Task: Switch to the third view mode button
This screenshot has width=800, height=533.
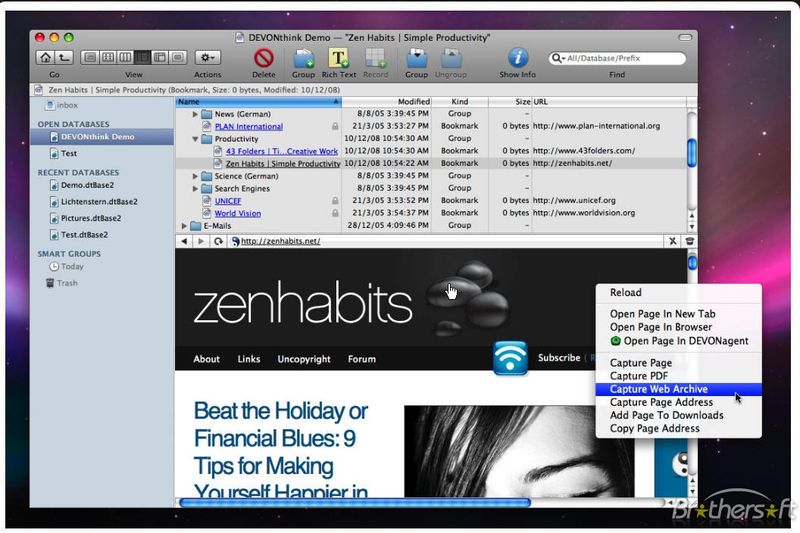Action: pyautogui.click(x=125, y=58)
